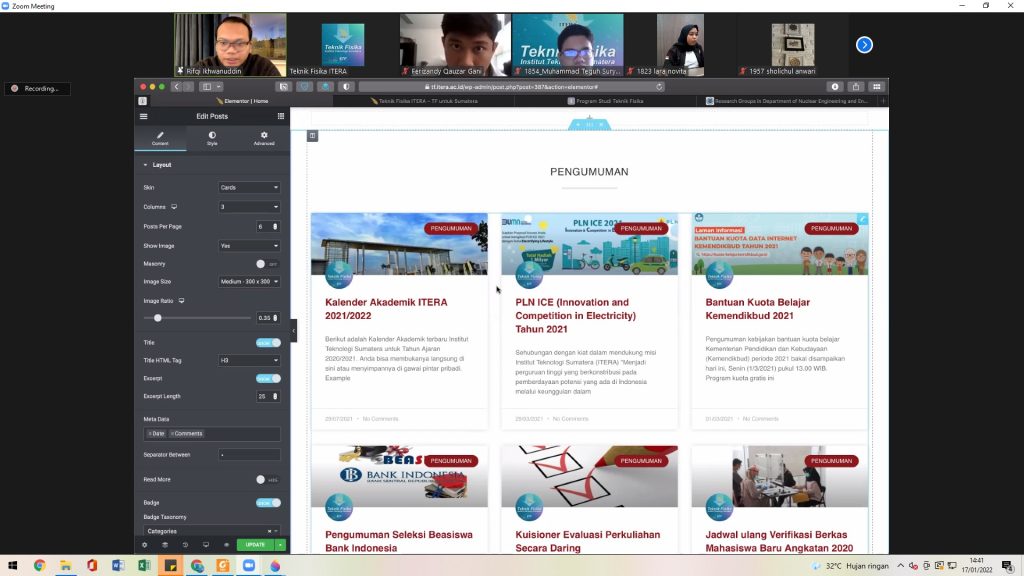
Task: Toggle the Title show switch
Action: [x=268, y=343]
